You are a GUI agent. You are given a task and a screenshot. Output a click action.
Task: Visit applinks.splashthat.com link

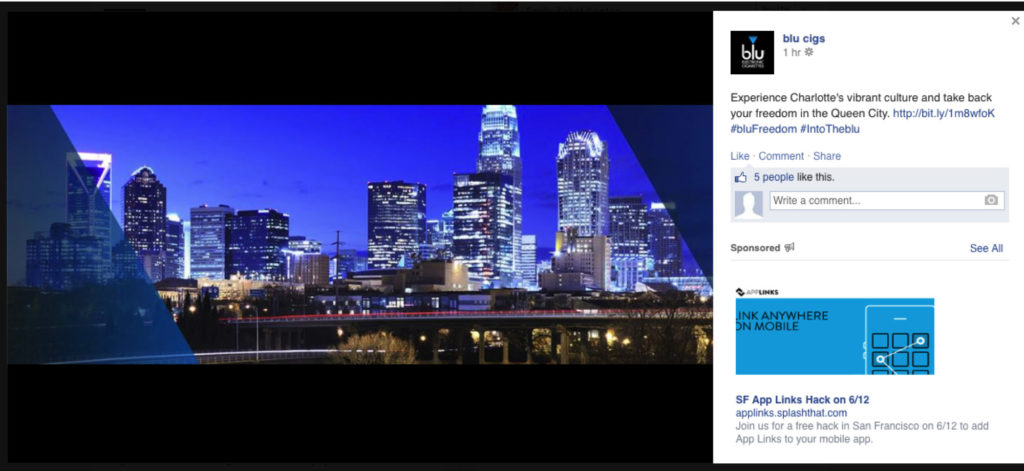click(791, 413)
